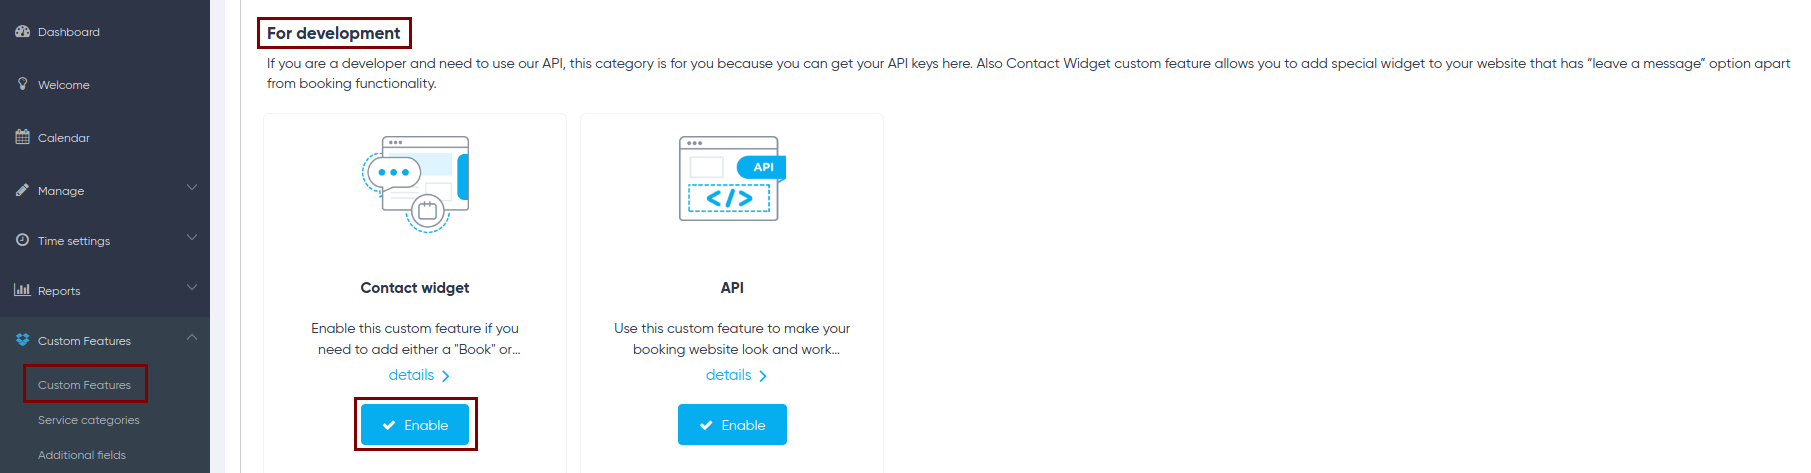
Task: Click the Dashboard palette icon
Action: (22, 32)
